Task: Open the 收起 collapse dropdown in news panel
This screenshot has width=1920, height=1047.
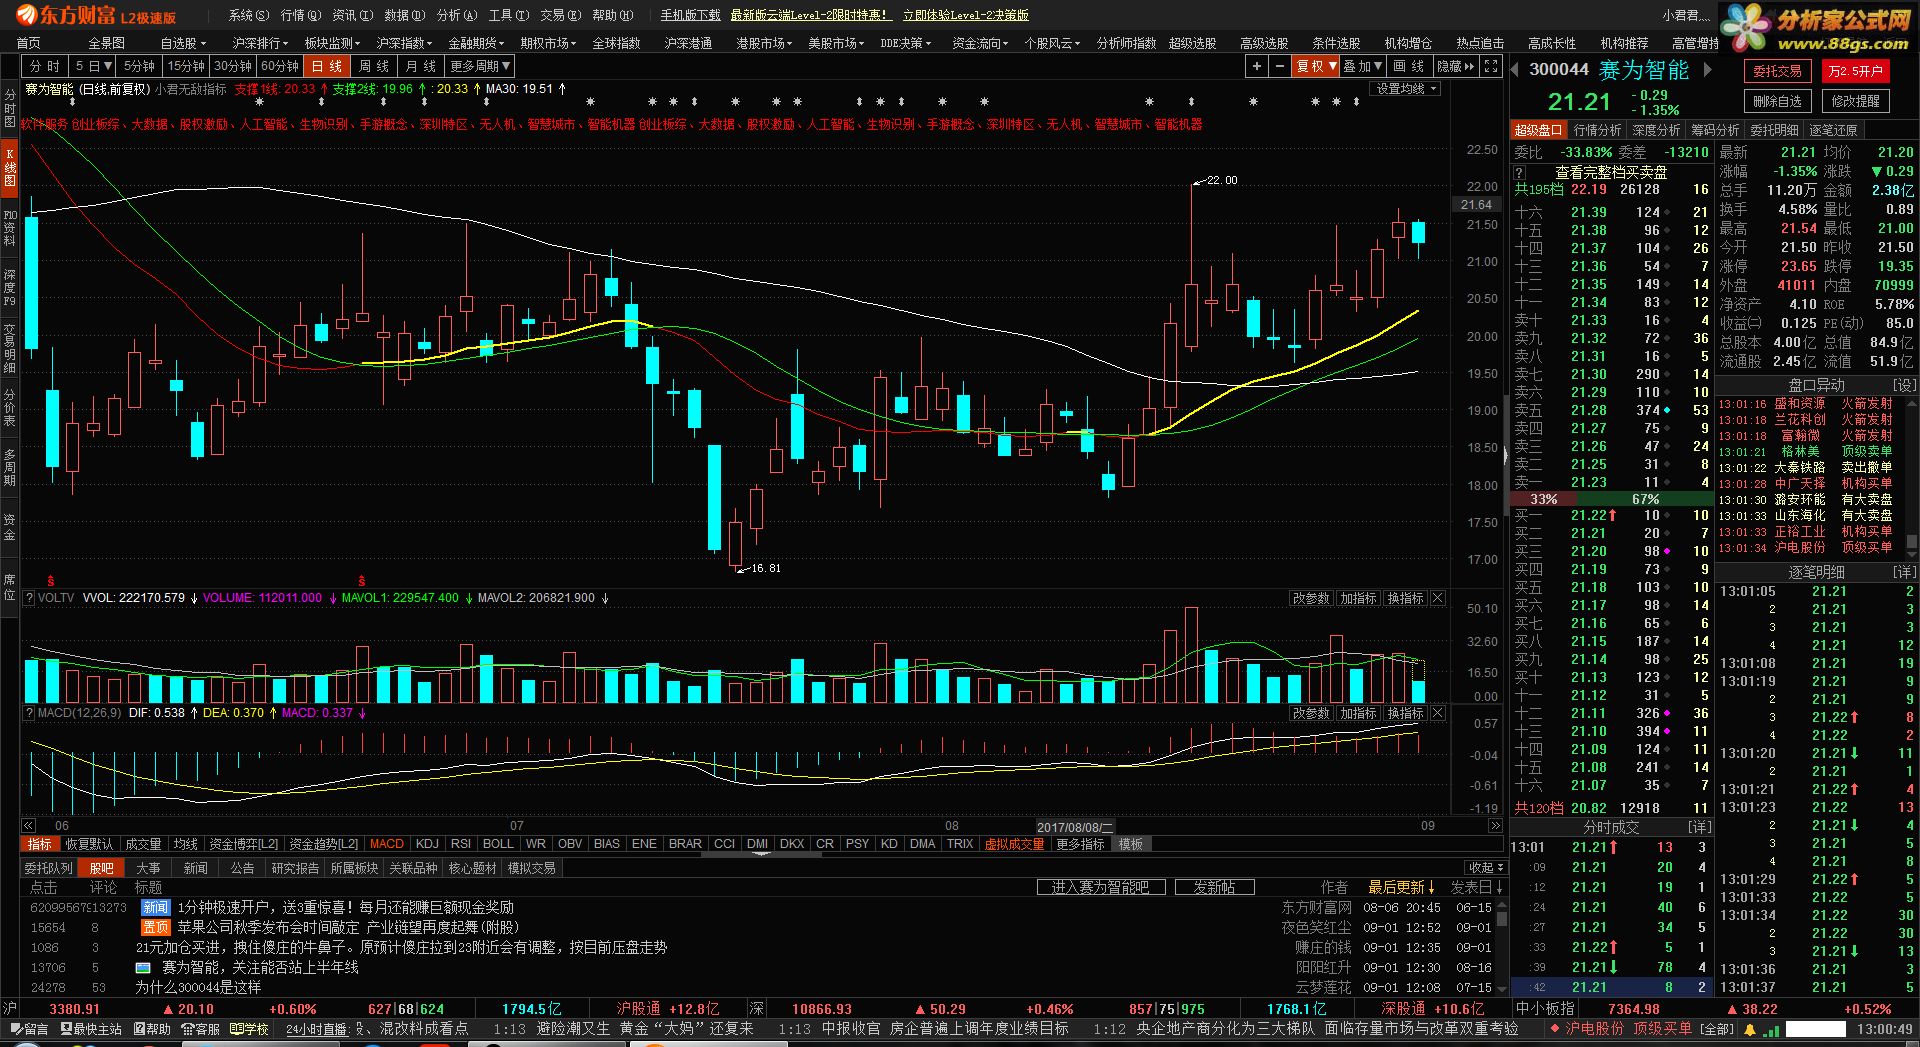Action: (x=1486, y=868)
